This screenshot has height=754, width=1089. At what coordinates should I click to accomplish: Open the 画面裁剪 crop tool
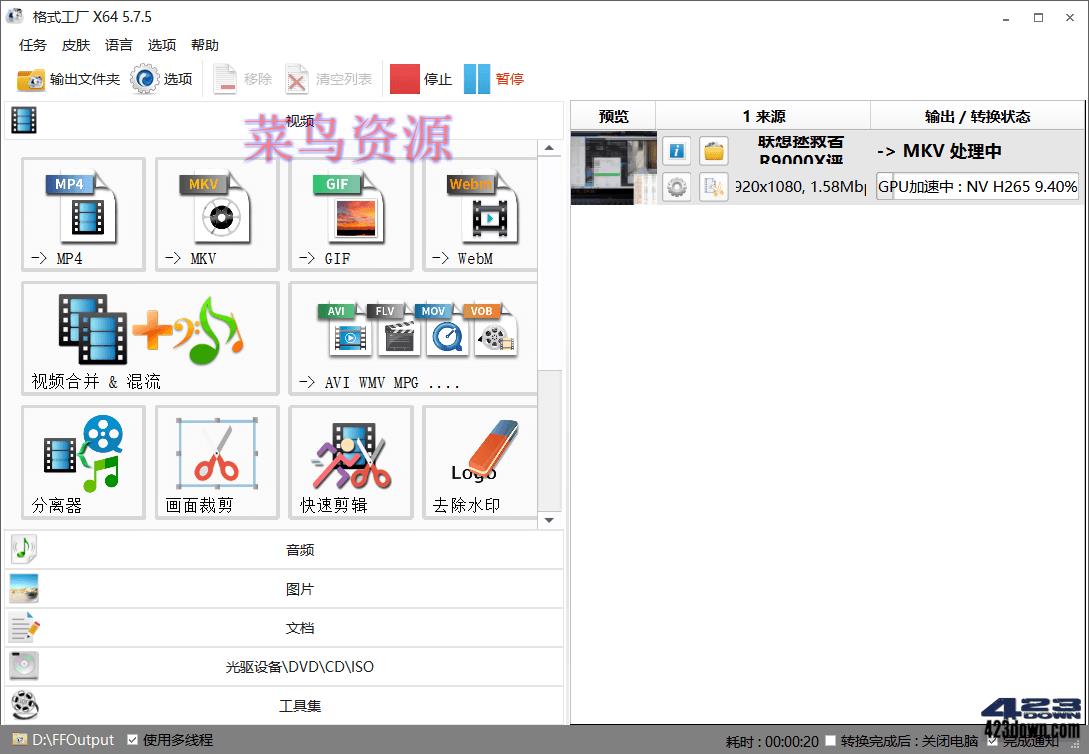click(216, 460)
